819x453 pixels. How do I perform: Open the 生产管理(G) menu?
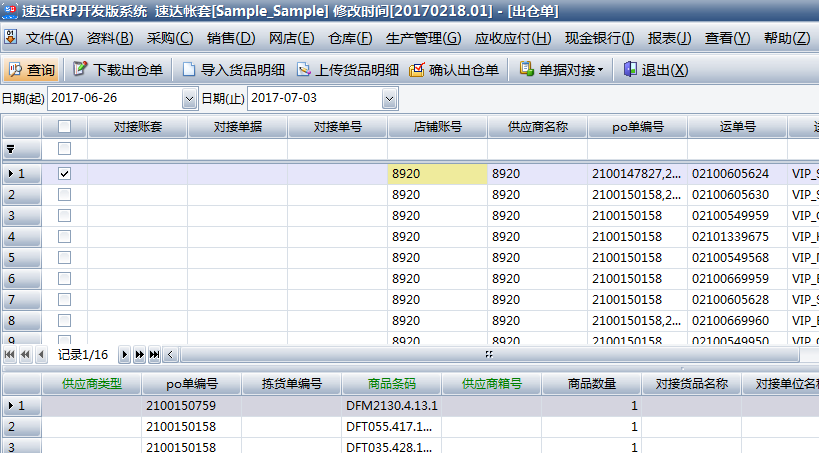point(424,38)
